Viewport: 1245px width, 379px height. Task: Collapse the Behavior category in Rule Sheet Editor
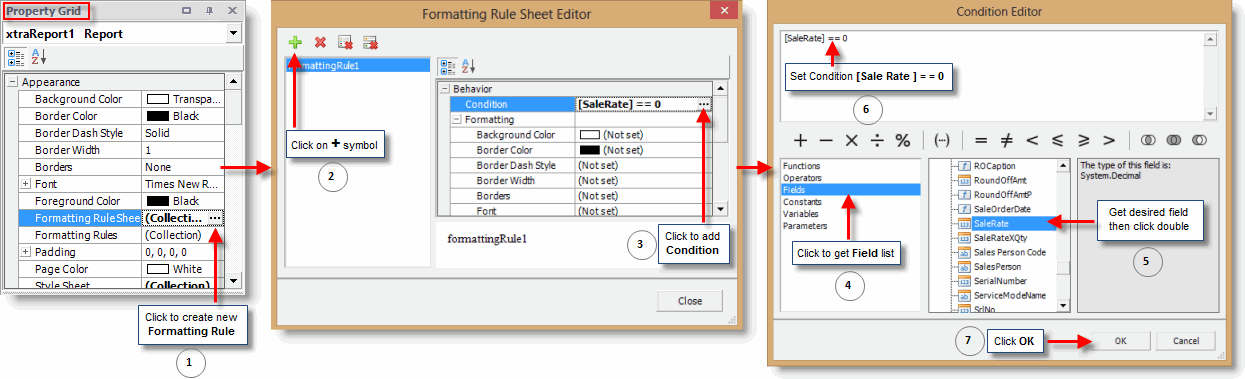tap(445, 89)
